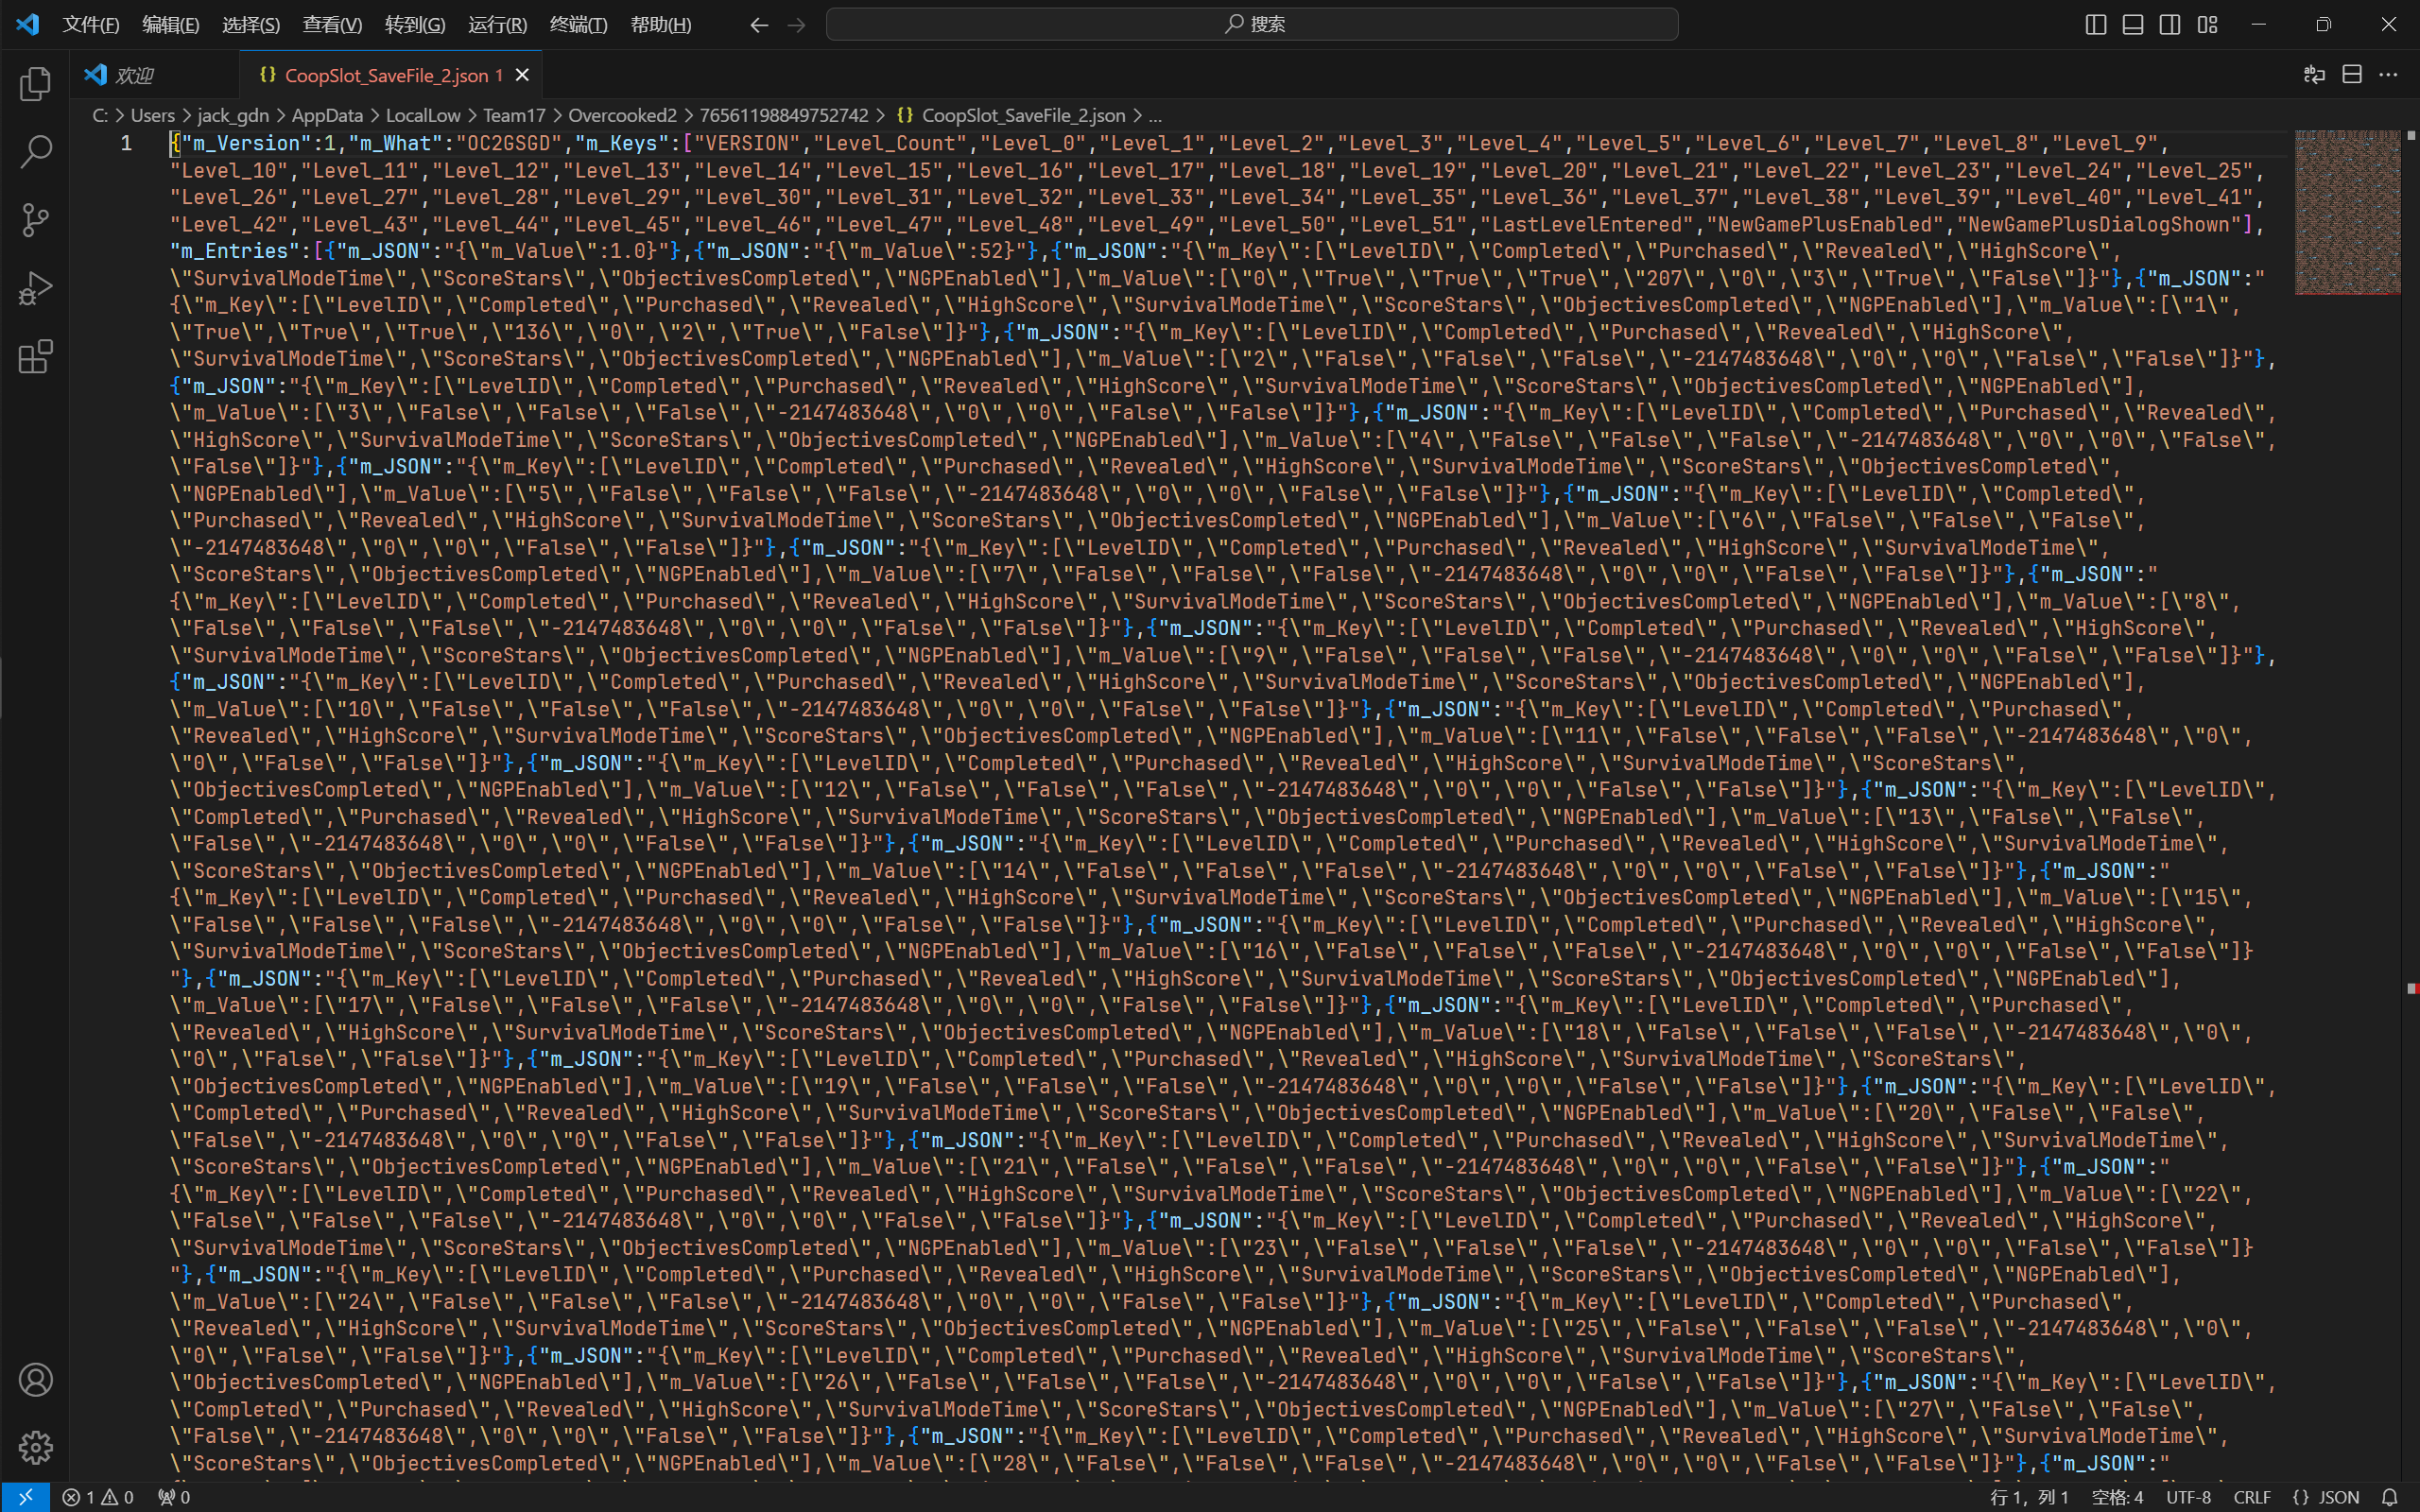Click the minimap code overview
This screenshot has width=2420, height=1512.
[x=2346, y=212]
